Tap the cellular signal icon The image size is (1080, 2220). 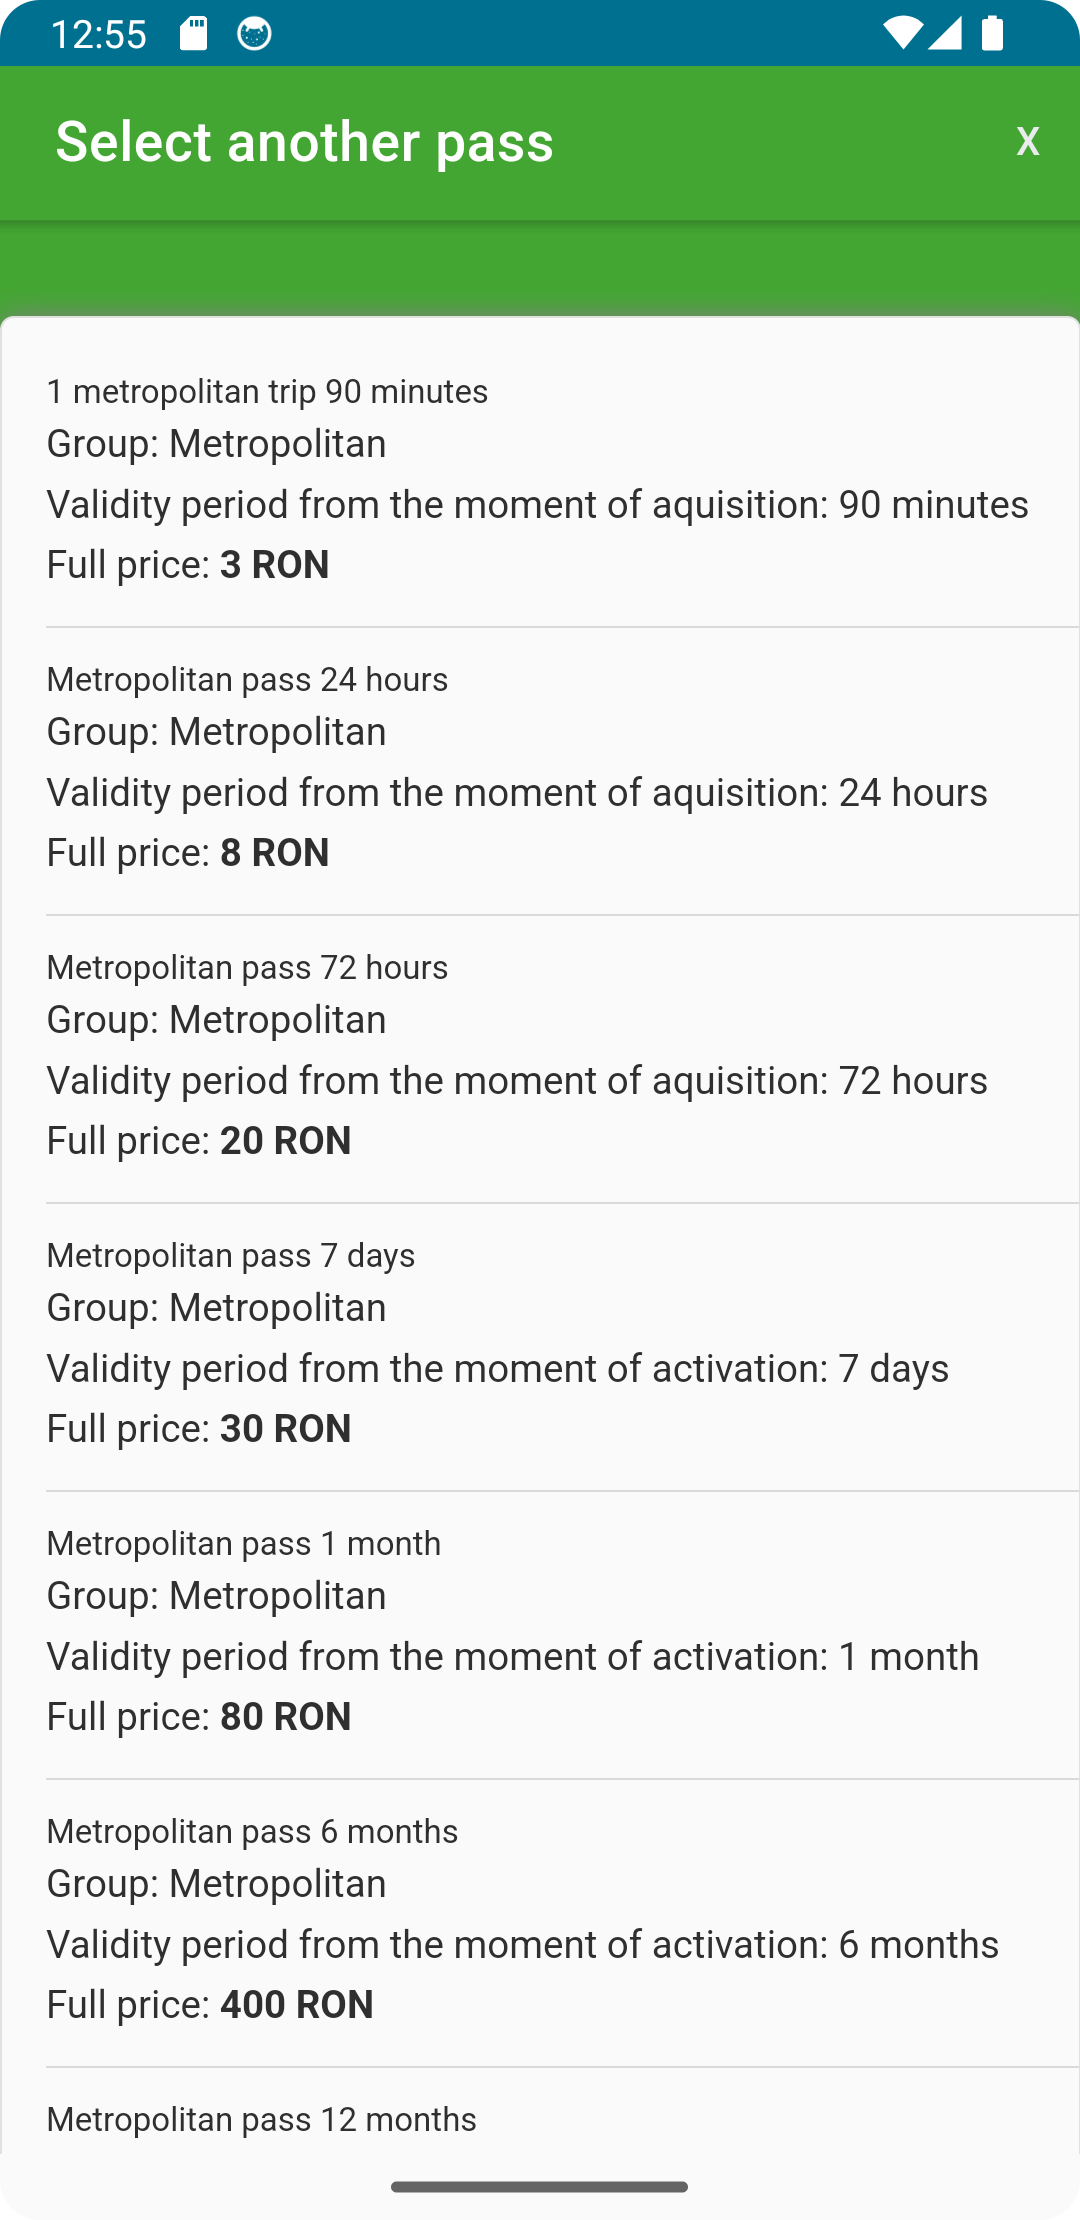[x=945, y=33]
